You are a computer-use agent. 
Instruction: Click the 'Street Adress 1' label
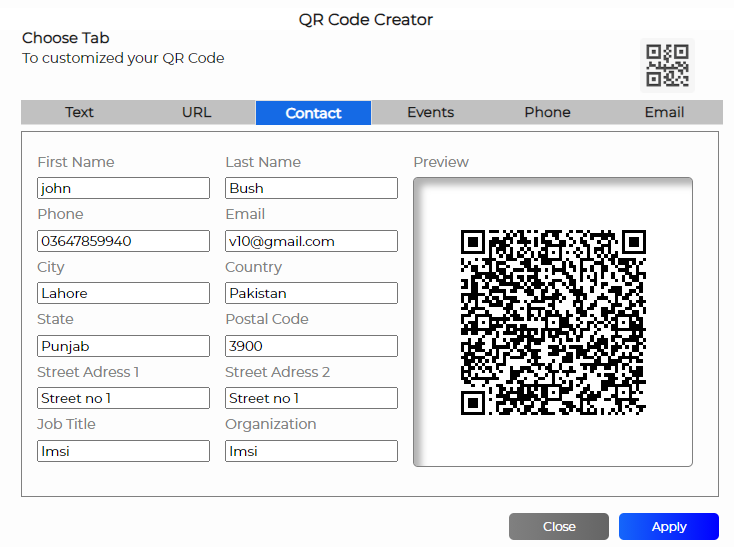[88, 372]
